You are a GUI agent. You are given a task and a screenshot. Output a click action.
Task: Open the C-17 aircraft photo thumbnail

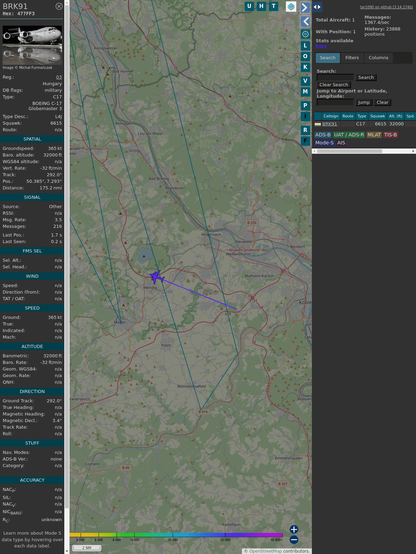(x=32, y=45)
